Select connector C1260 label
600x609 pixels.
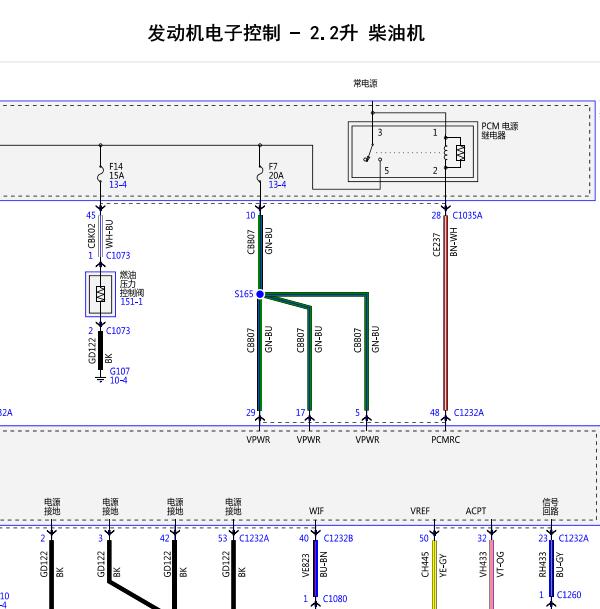point(569,595)
